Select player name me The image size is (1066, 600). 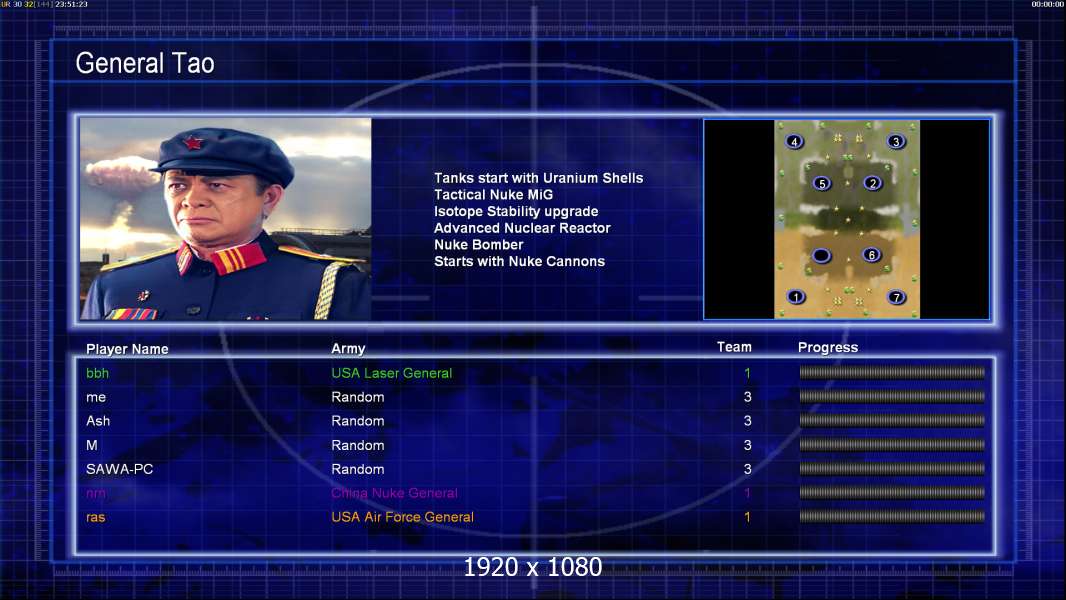coord(96,397)
